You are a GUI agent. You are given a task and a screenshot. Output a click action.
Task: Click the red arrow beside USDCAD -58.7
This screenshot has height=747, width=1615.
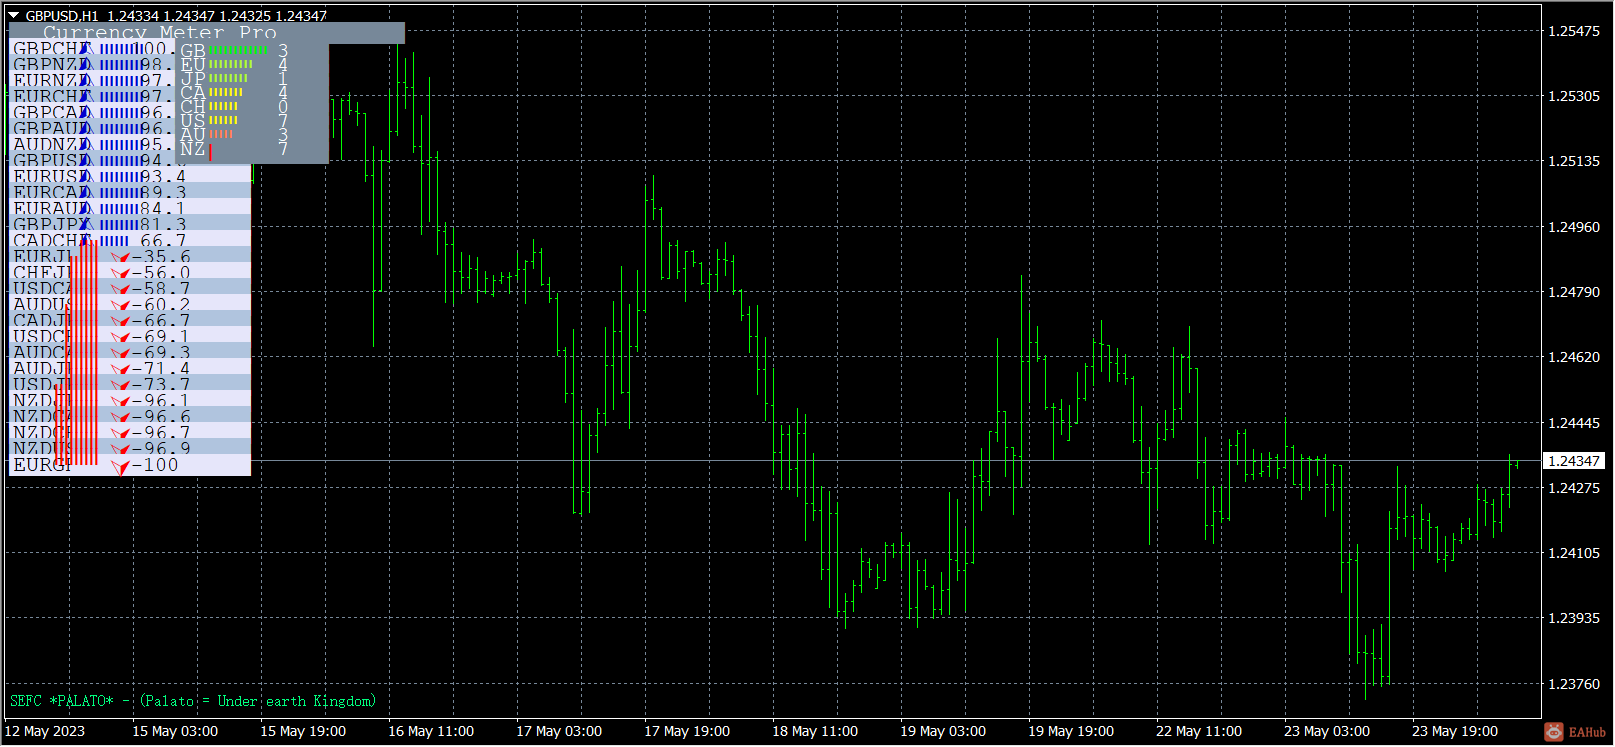121,290
